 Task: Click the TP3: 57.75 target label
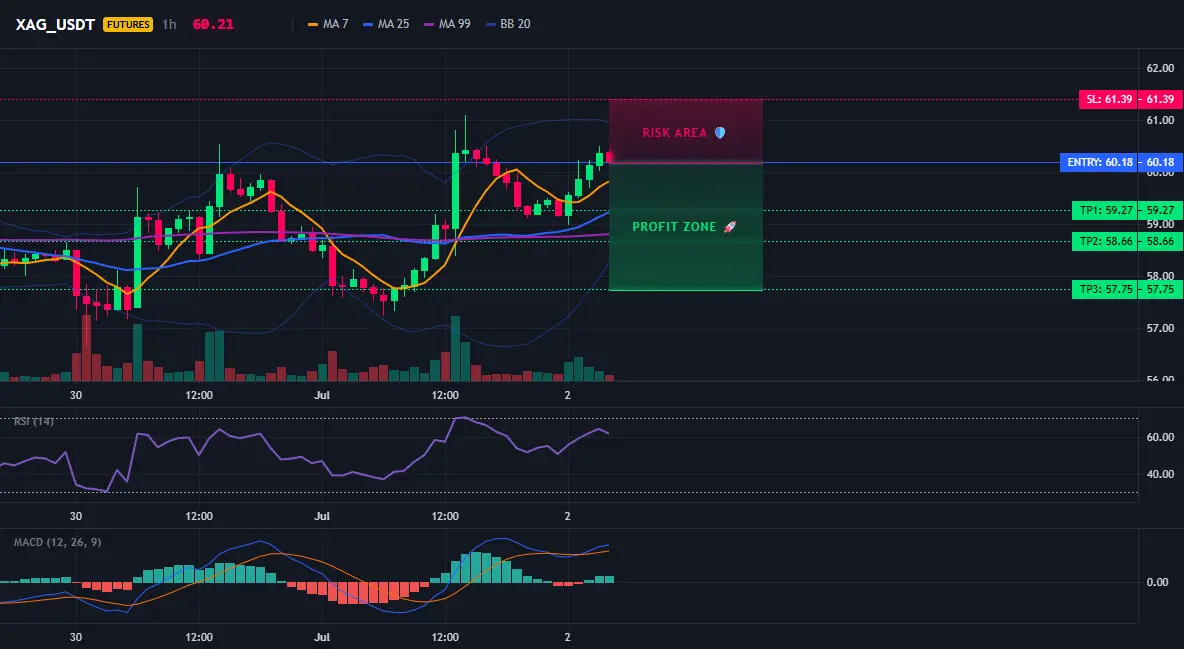pyautogui.click(x=1105, y=289)
